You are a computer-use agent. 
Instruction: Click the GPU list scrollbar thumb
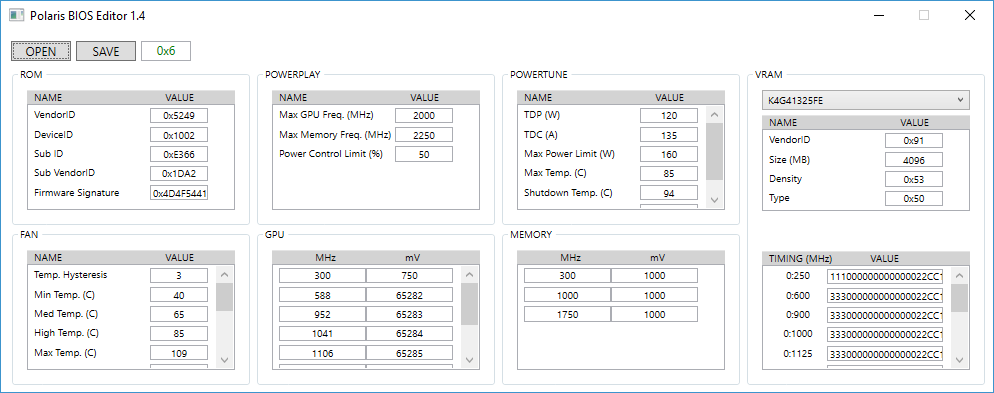tap(469, 304)
